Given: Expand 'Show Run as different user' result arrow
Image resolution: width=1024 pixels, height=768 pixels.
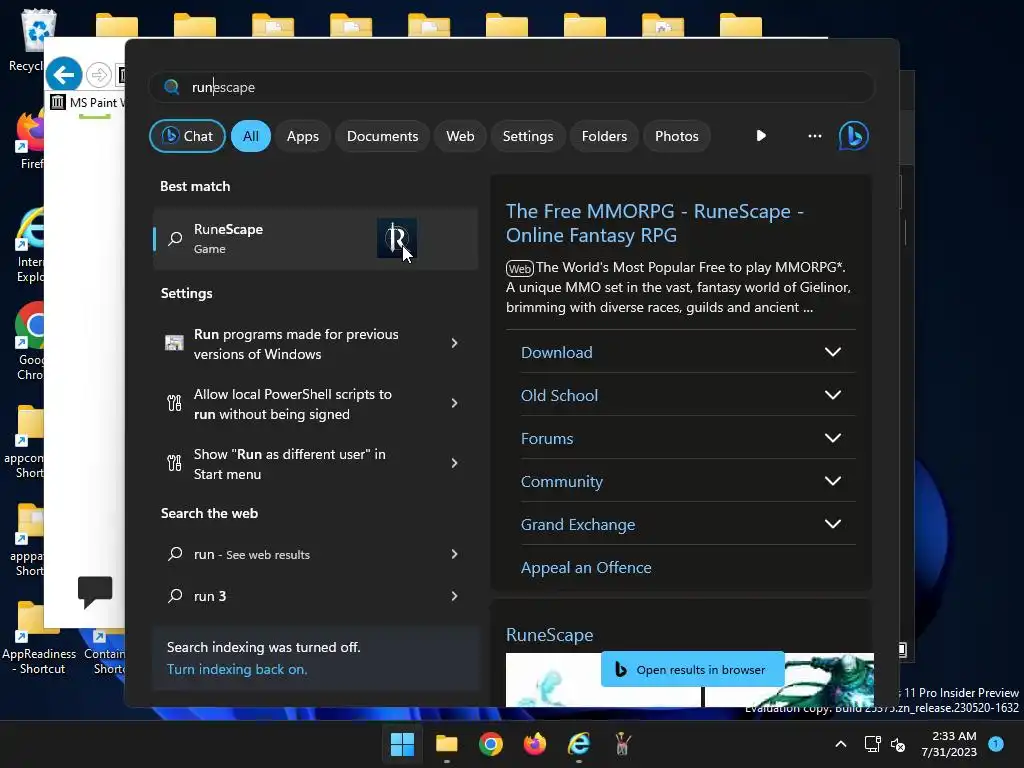Looking at the screenshot, I should click(x=455, y=464).
